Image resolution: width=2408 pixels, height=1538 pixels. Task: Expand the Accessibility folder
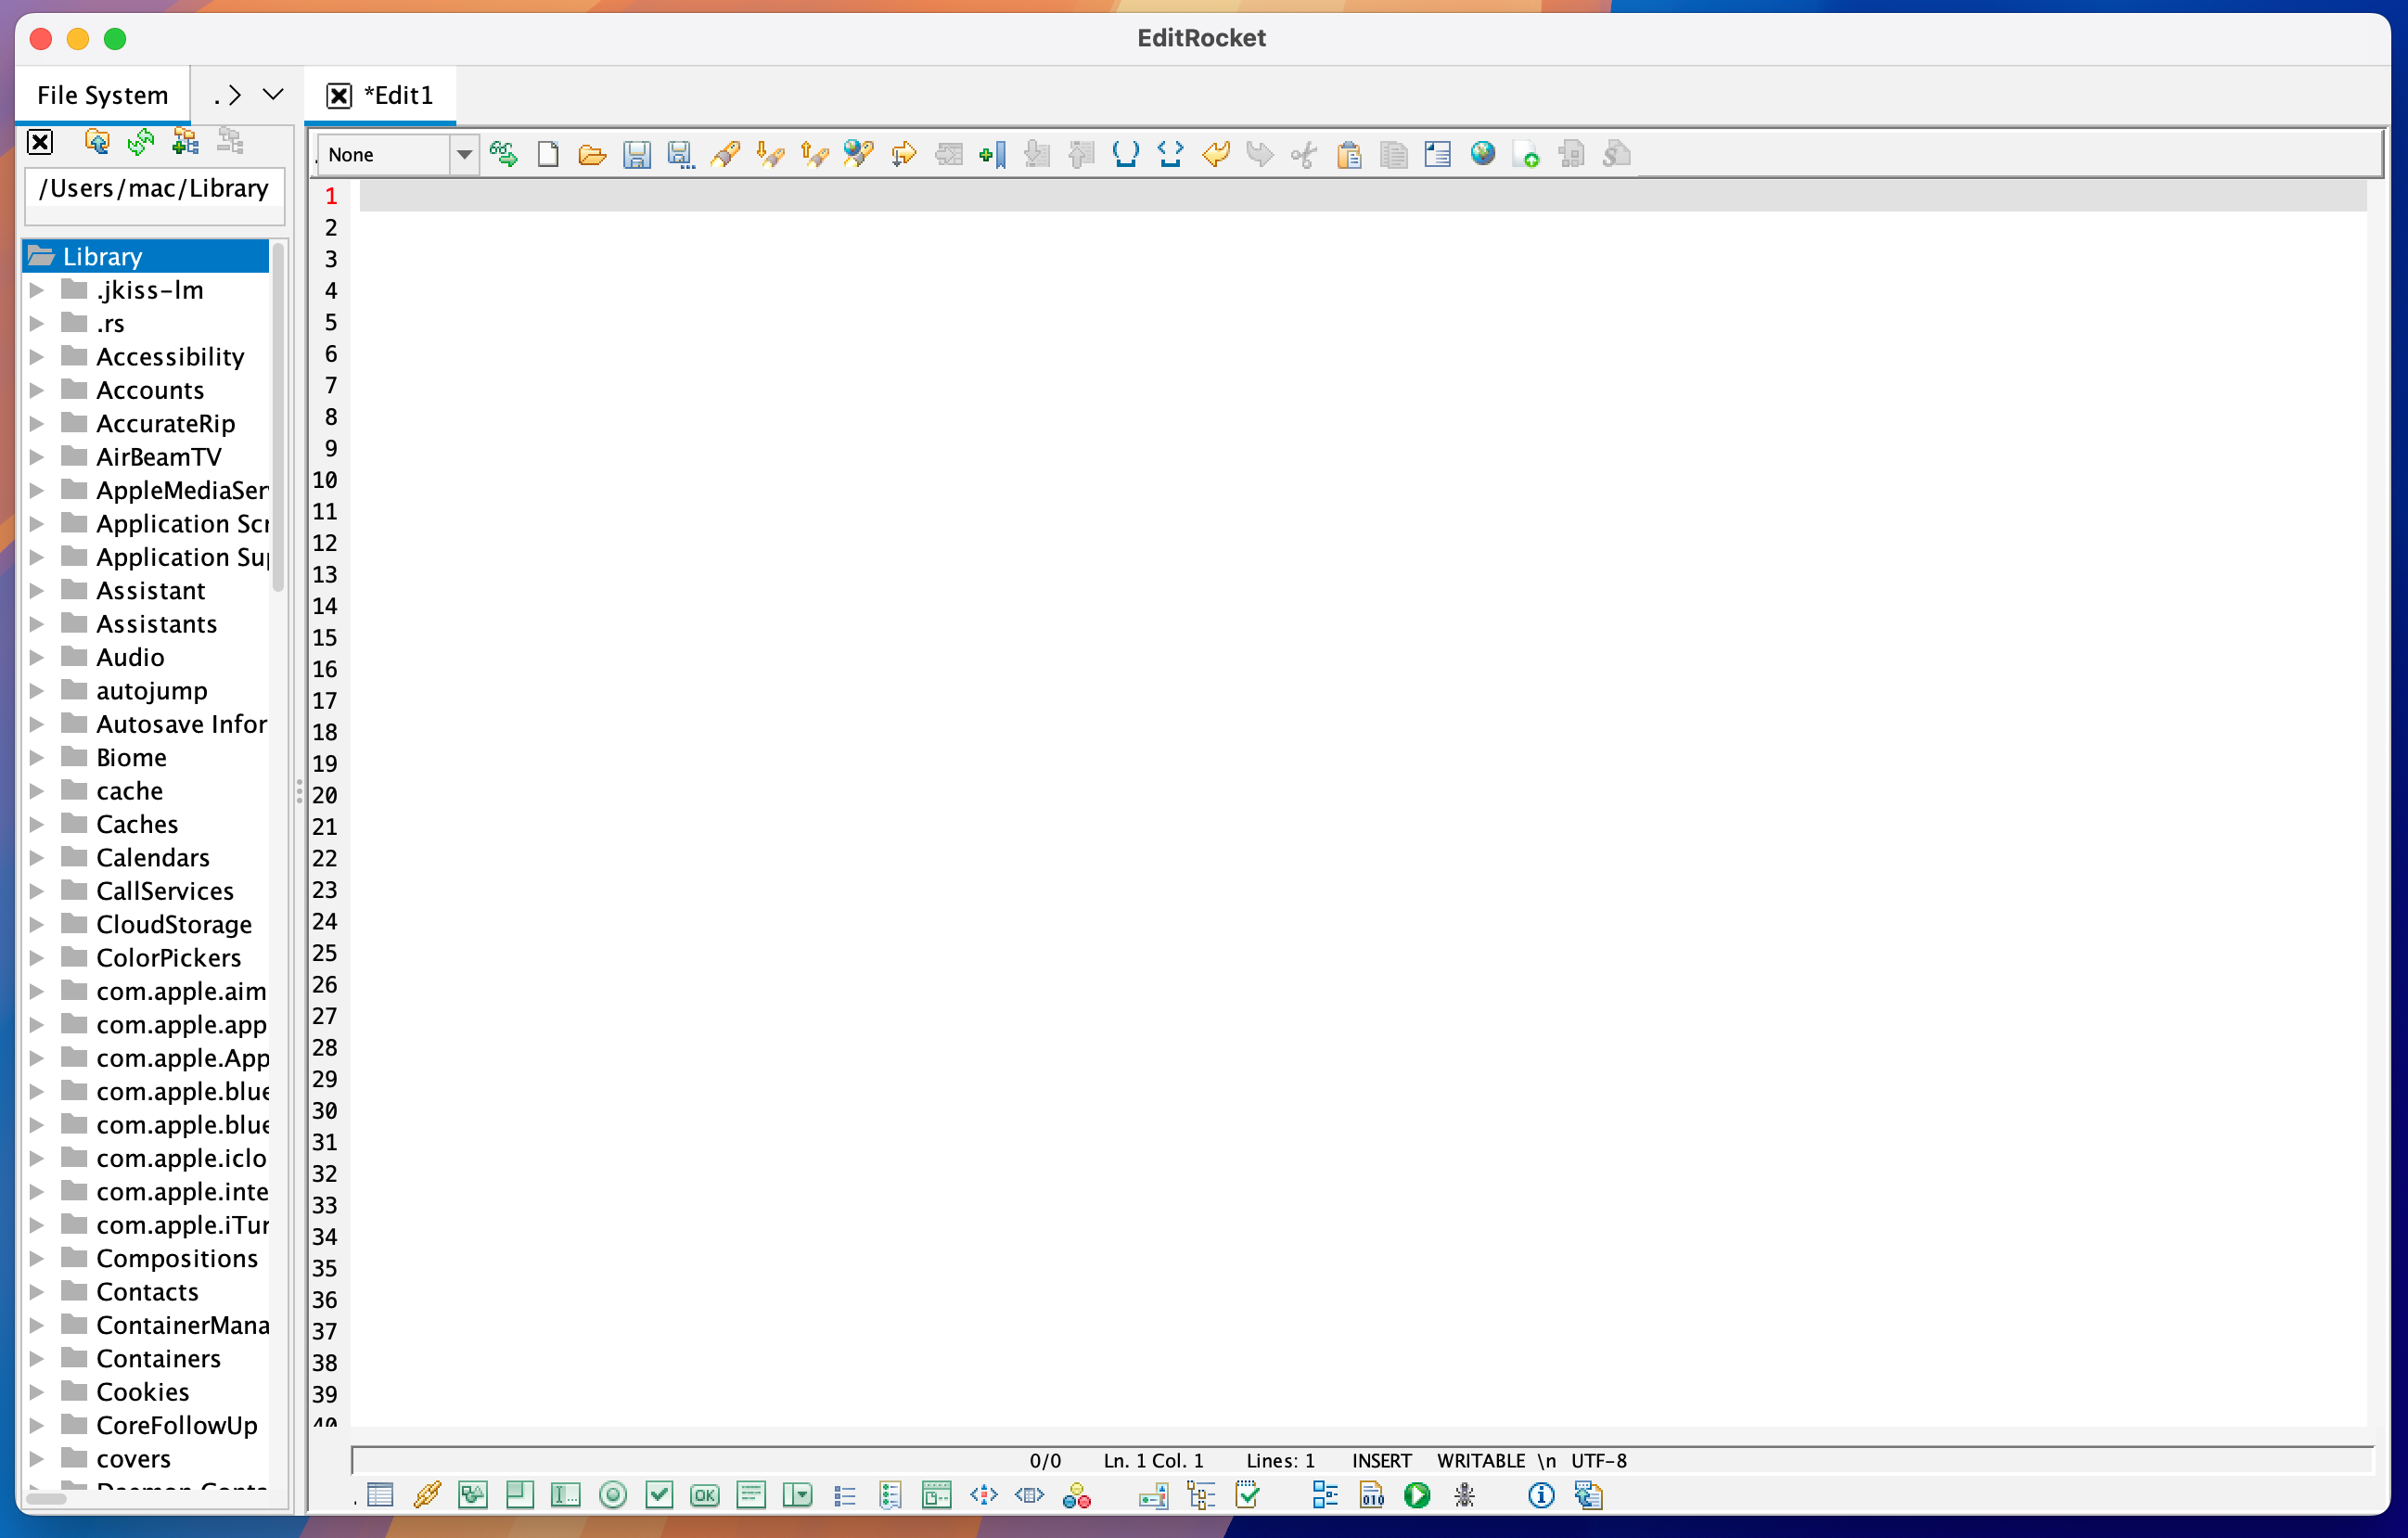pos(37,357)
